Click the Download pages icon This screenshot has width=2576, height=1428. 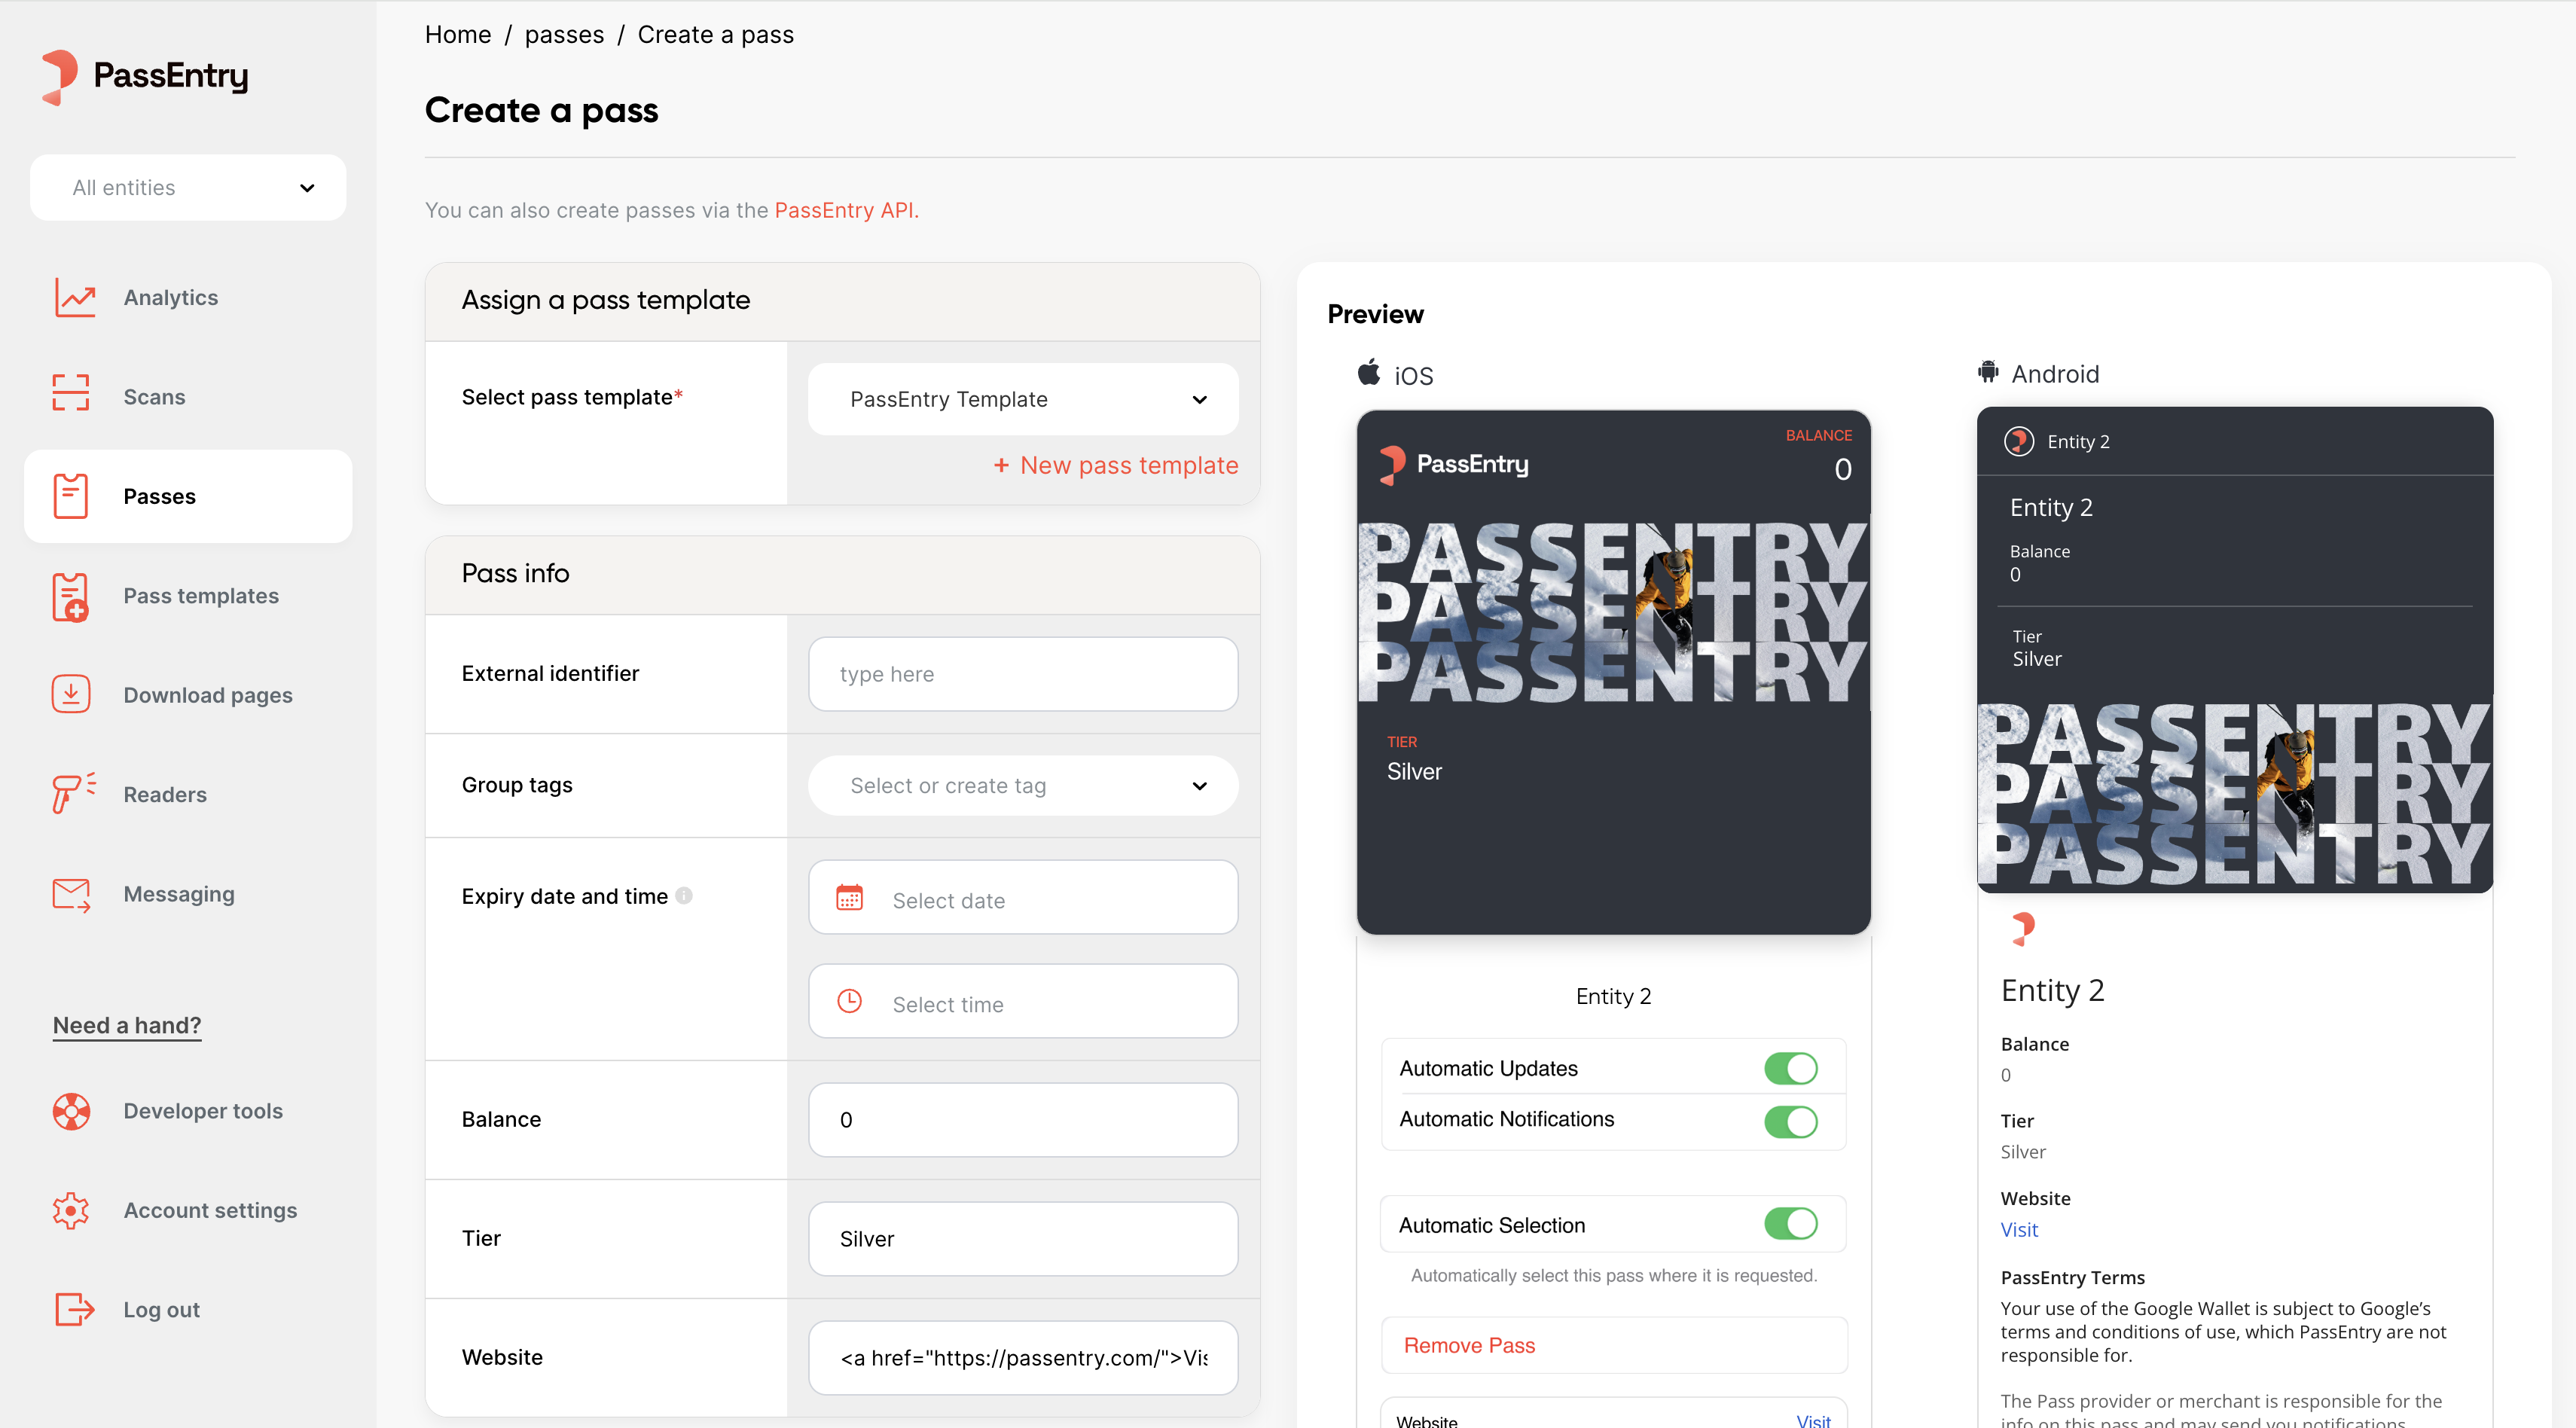click(x=71, y=694)
